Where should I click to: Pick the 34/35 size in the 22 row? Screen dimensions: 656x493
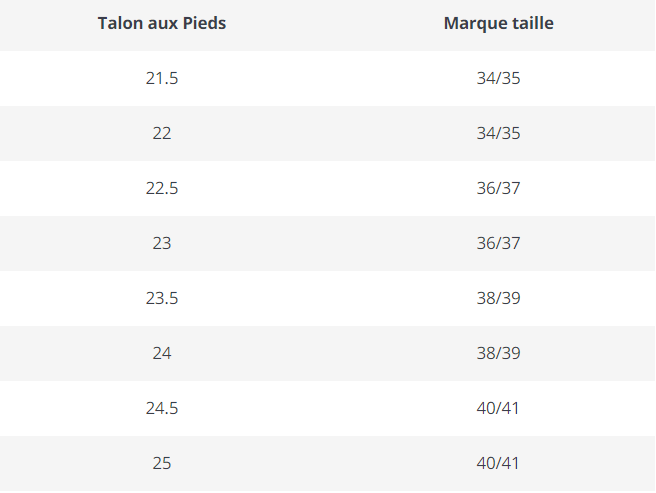pyautogui.click(x=498, y=133)
